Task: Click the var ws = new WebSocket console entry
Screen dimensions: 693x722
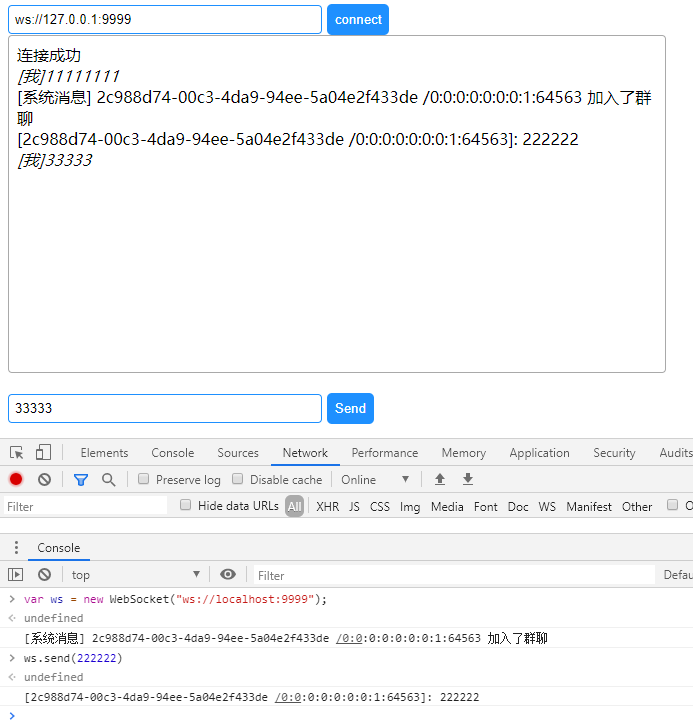Action: point(175,599)
